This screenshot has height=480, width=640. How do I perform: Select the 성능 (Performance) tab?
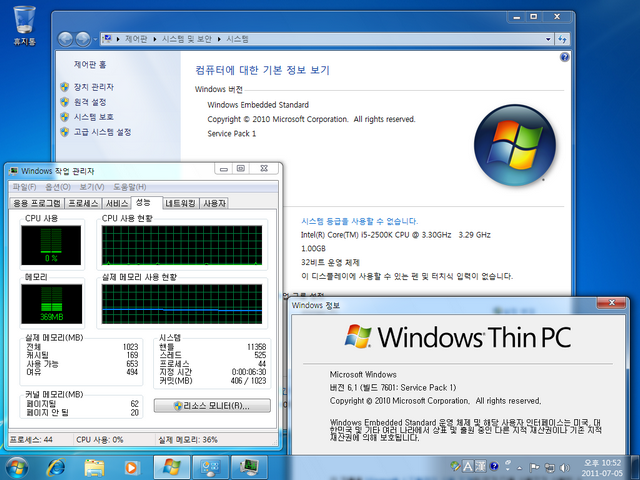(146, 202)
